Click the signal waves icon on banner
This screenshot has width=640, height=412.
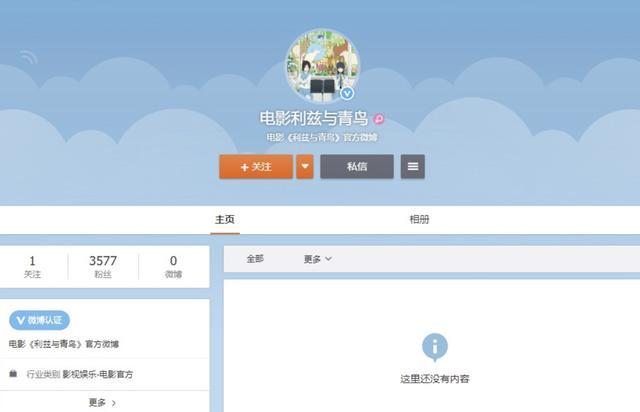pyautogui.click(x=29, y=57)
